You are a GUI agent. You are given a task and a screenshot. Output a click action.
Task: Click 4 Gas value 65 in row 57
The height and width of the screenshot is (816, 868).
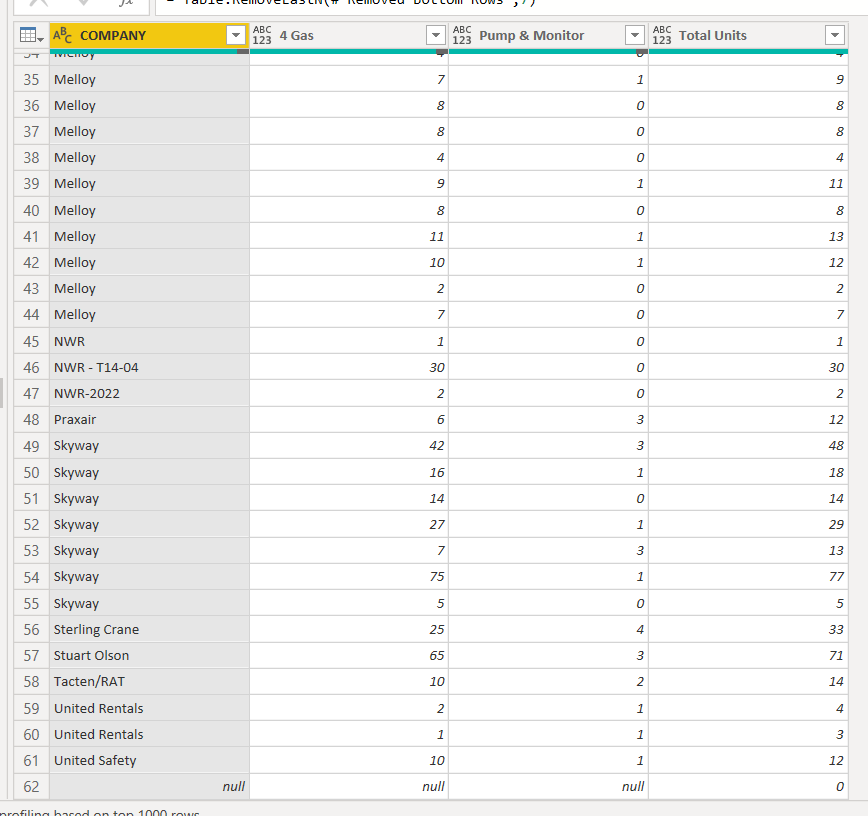tap(349, 655)
